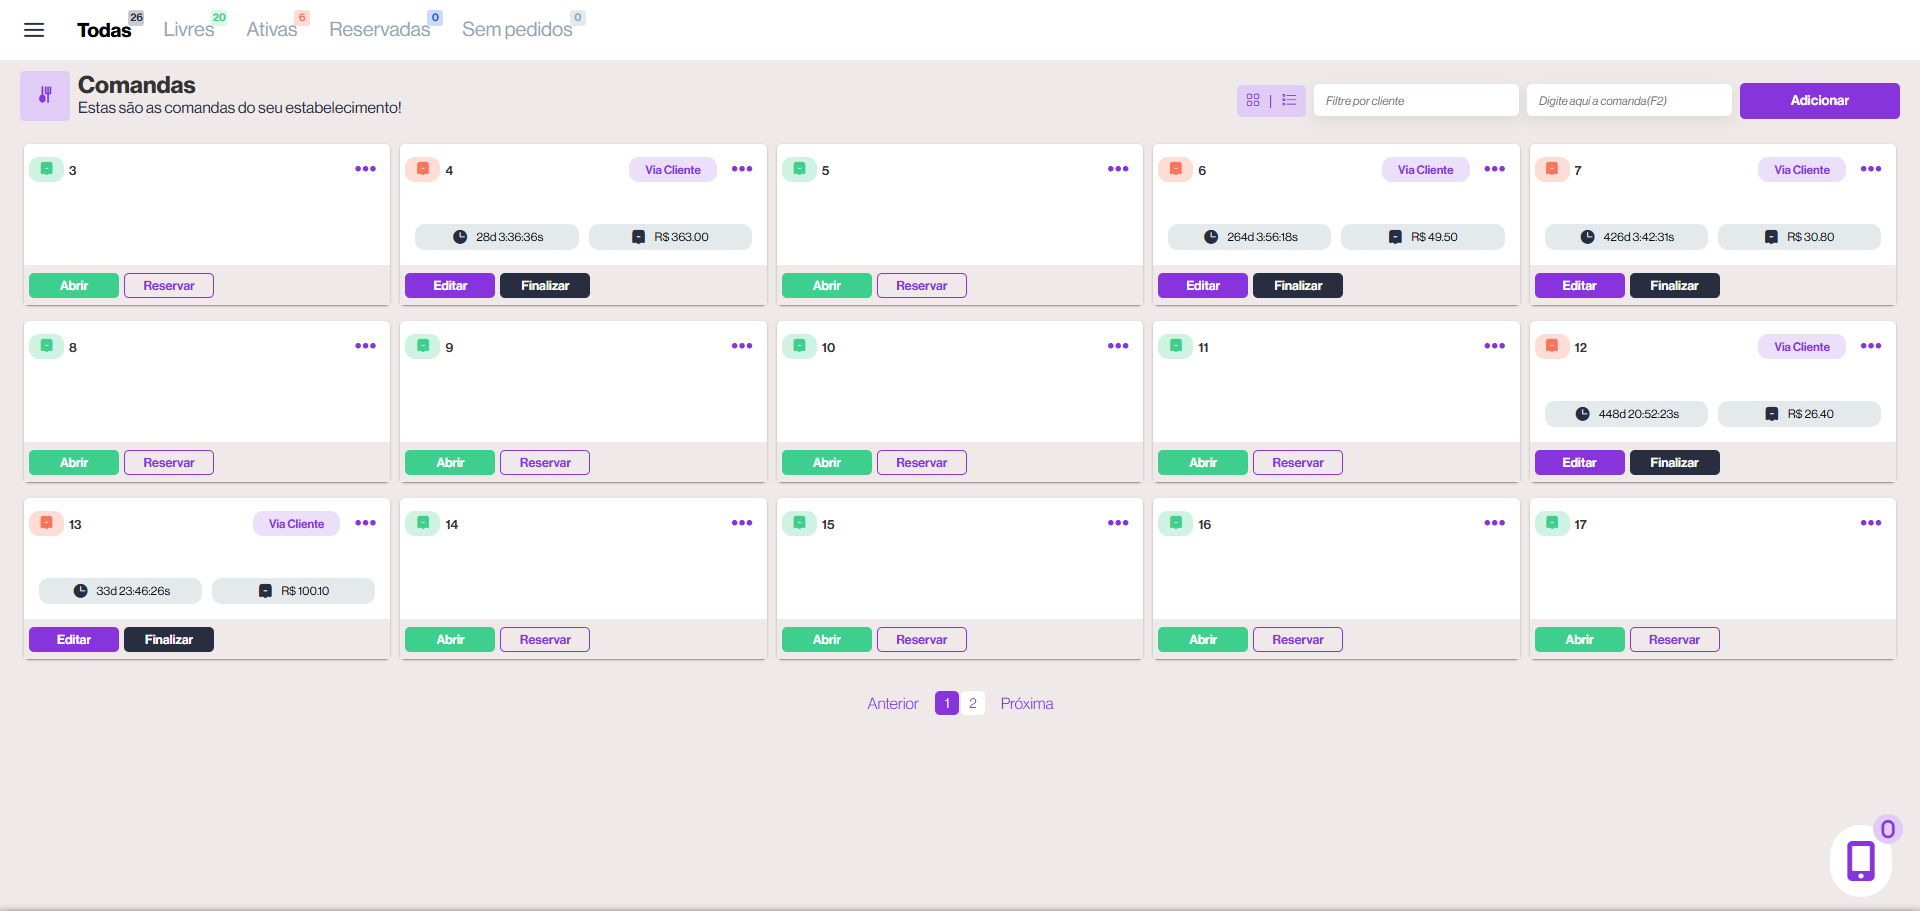
Task: Click the R$ 363.00 total on comanda 4
Action: (x=670, y=237)
